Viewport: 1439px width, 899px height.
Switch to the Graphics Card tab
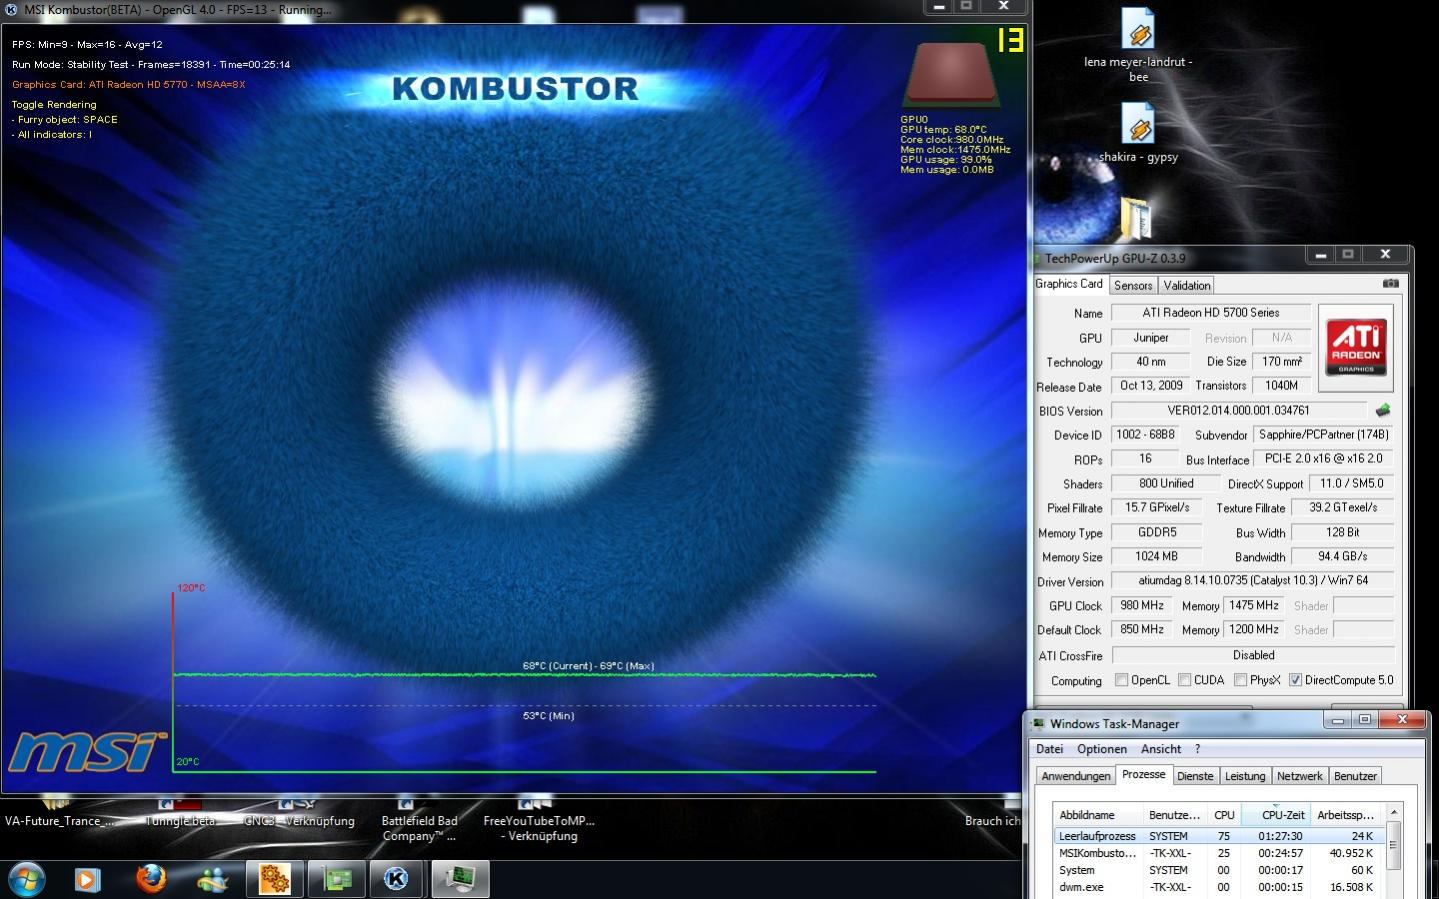[x=1069, y=284]
